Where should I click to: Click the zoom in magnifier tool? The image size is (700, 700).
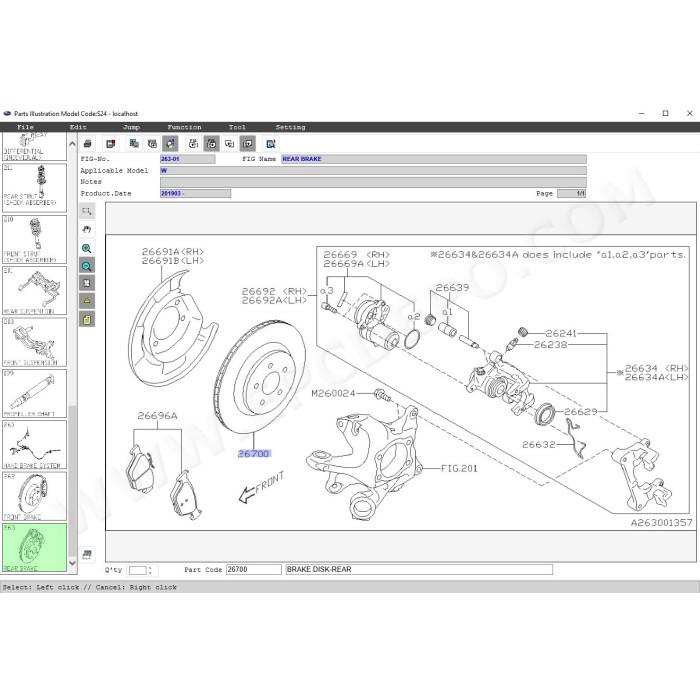point(87,248)
